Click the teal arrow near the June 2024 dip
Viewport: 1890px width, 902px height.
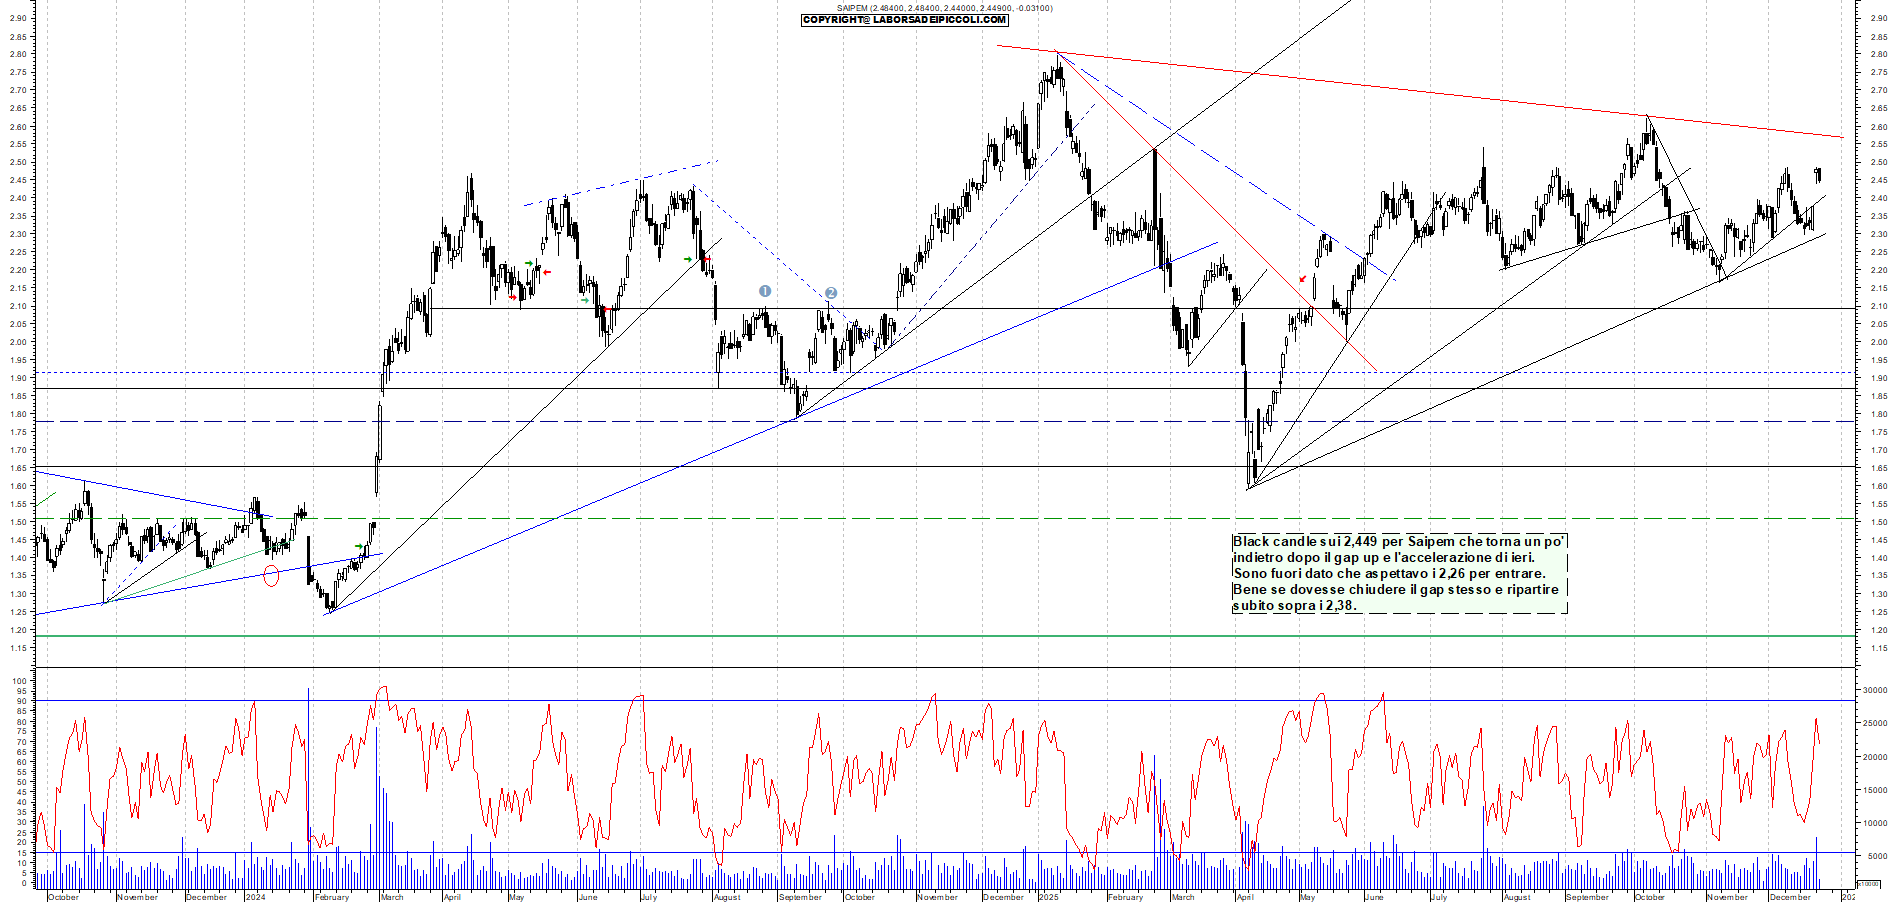click(585, 300)
